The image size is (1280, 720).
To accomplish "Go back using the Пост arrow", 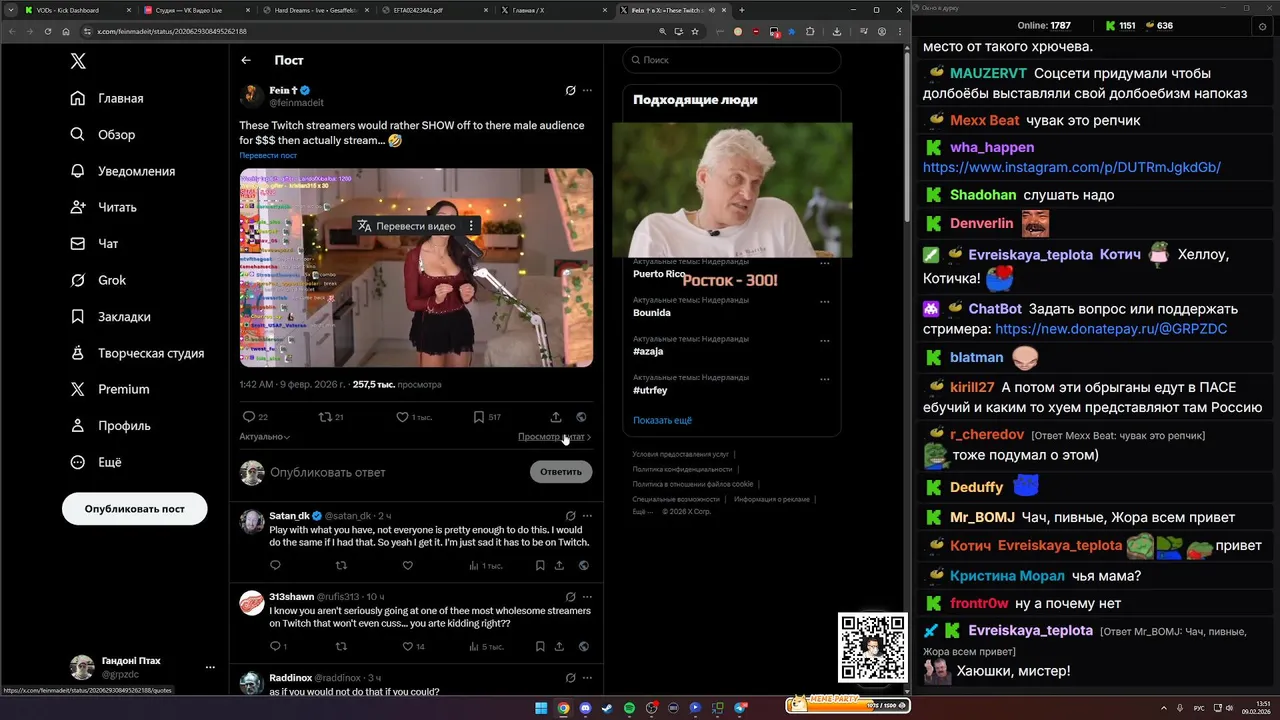I will pyautogui.click(x=246, y=60).
